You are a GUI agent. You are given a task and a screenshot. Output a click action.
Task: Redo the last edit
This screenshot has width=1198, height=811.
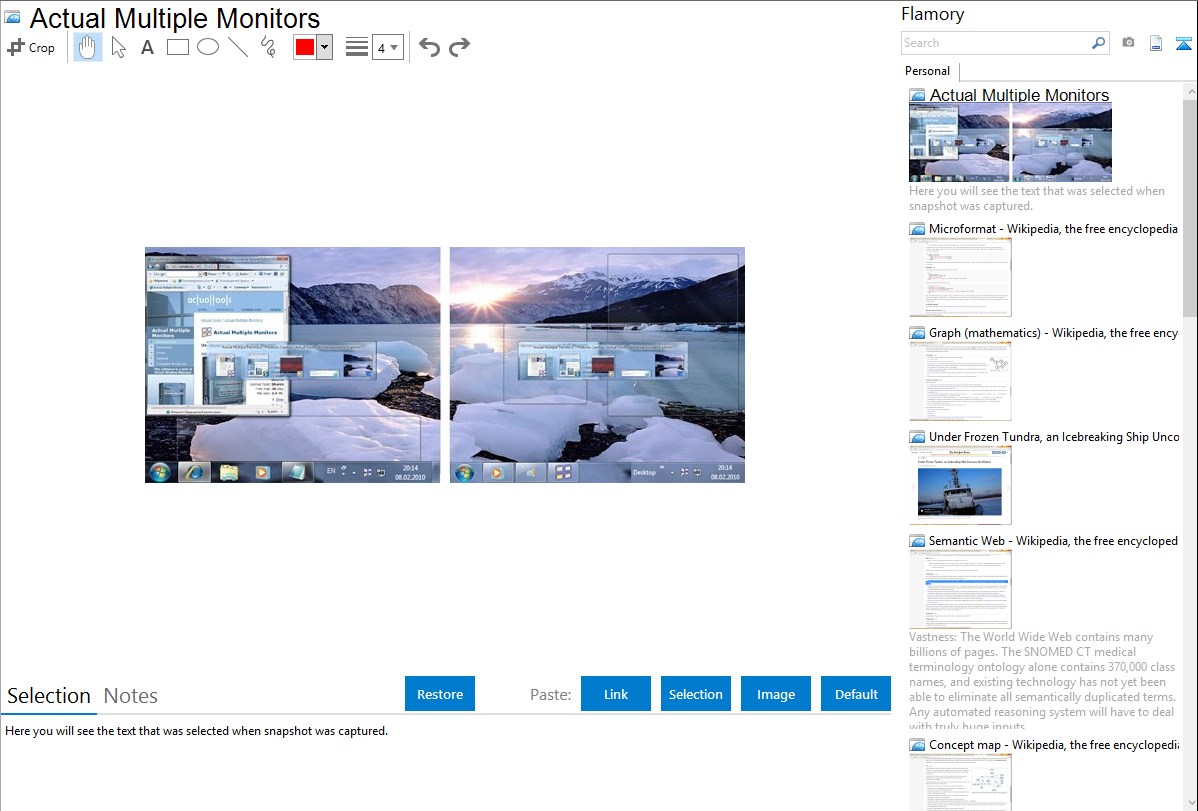(x=459, y=47)
